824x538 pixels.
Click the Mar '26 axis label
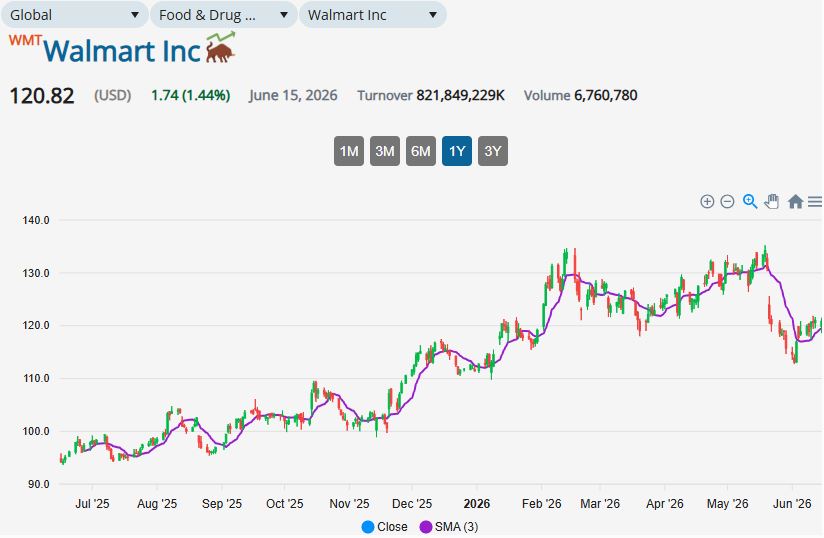pos(600,504)
